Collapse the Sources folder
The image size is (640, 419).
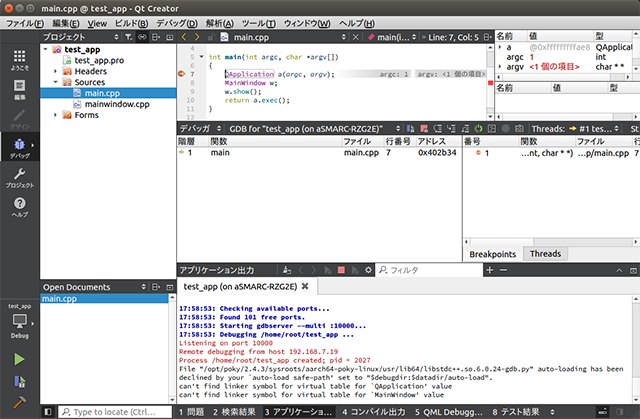click(x=56, y=82)
